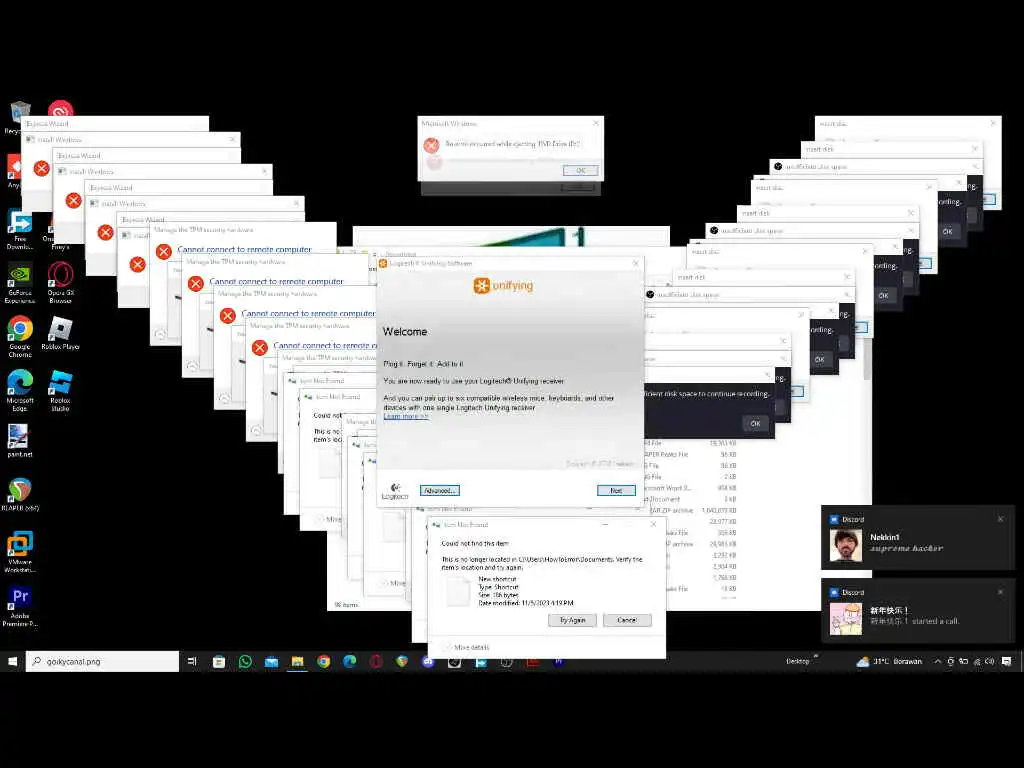Open Microsoft Store from taskbar
Screen dimensions: 1024x768
pyautogui.click(x=219, y=662)
